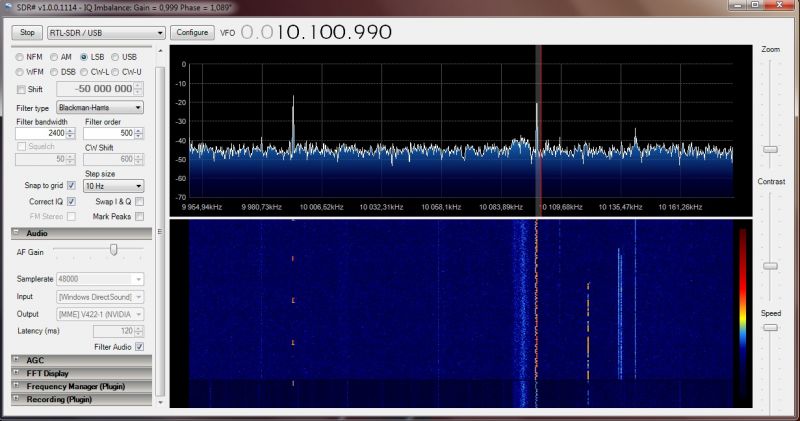This screenshot has width=800, height=421.
Task: Expand the AGC panel
Action: pos(82,360)
